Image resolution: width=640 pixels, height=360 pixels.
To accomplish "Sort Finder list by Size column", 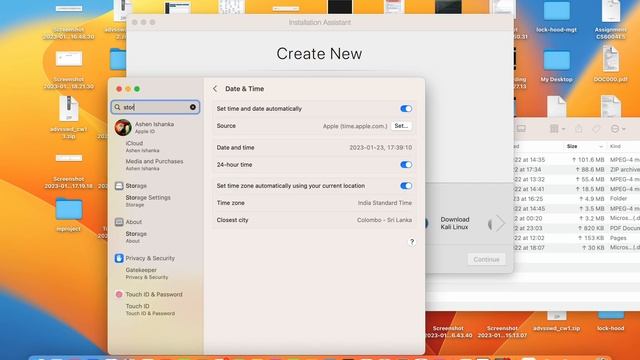I will tap(571, 146).
